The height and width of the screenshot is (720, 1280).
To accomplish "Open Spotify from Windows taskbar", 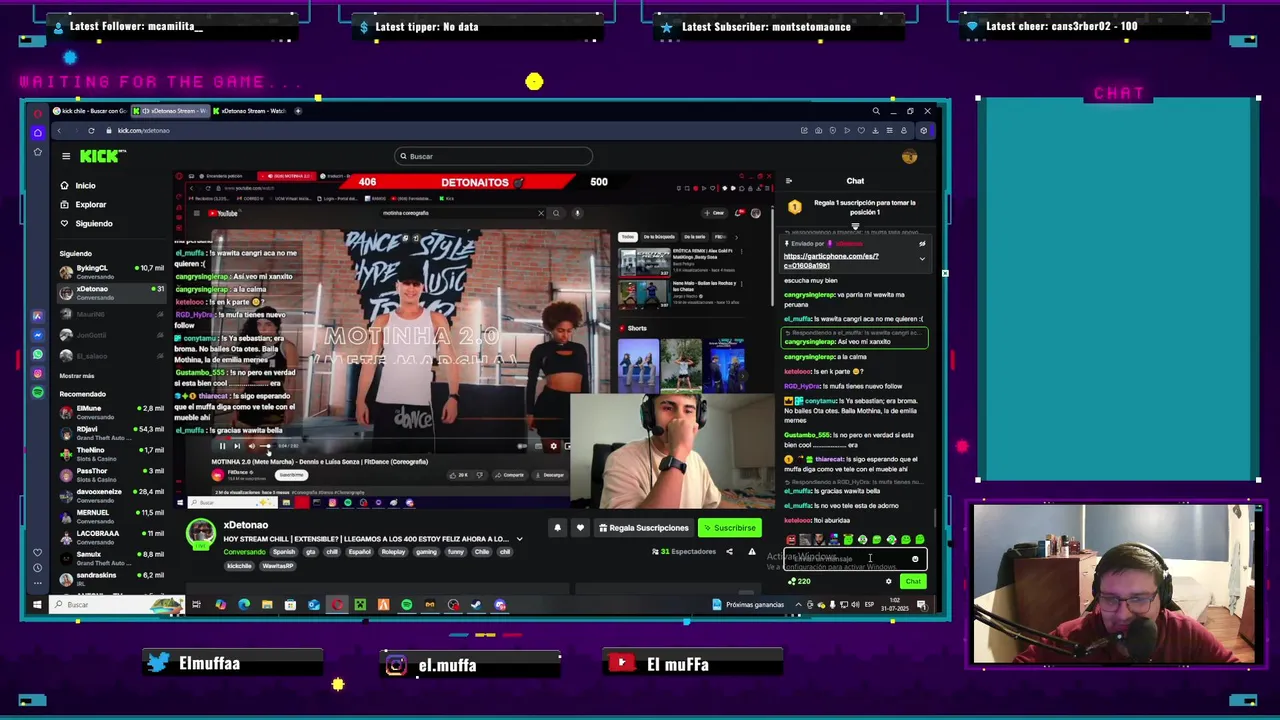I will 407,604.
